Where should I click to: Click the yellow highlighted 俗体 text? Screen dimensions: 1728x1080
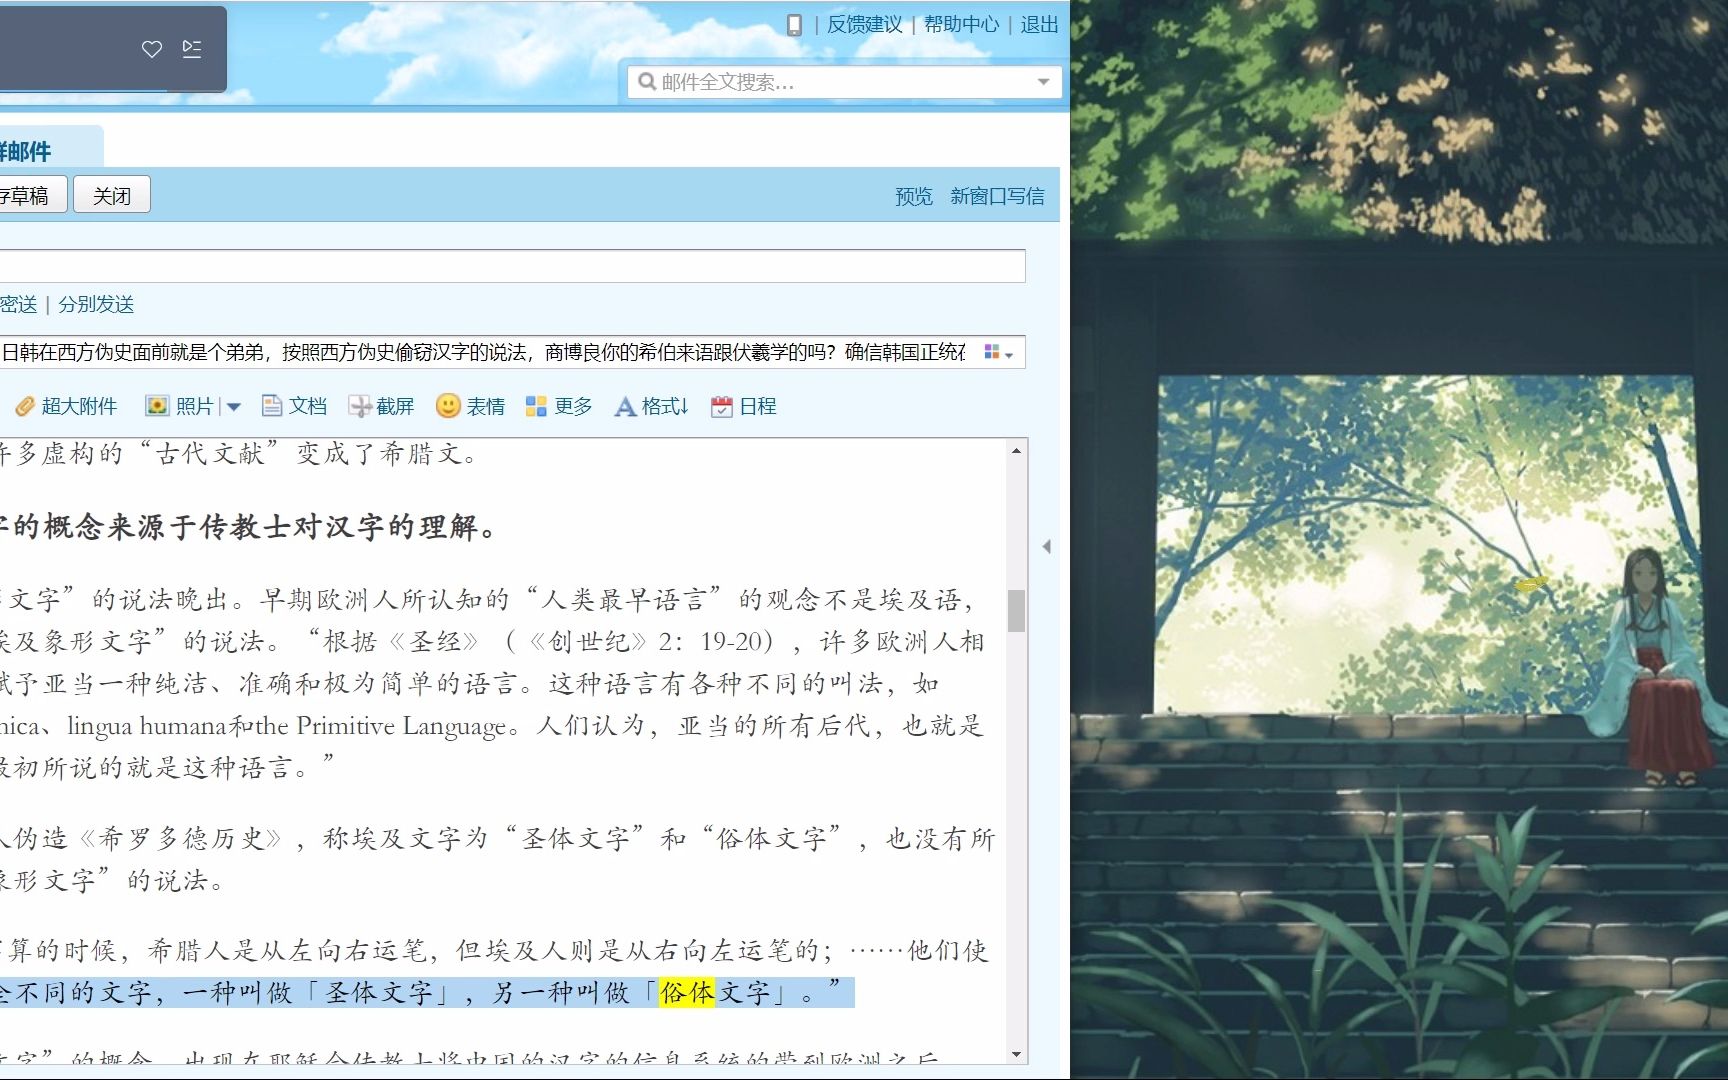click(x=687, y=993)
